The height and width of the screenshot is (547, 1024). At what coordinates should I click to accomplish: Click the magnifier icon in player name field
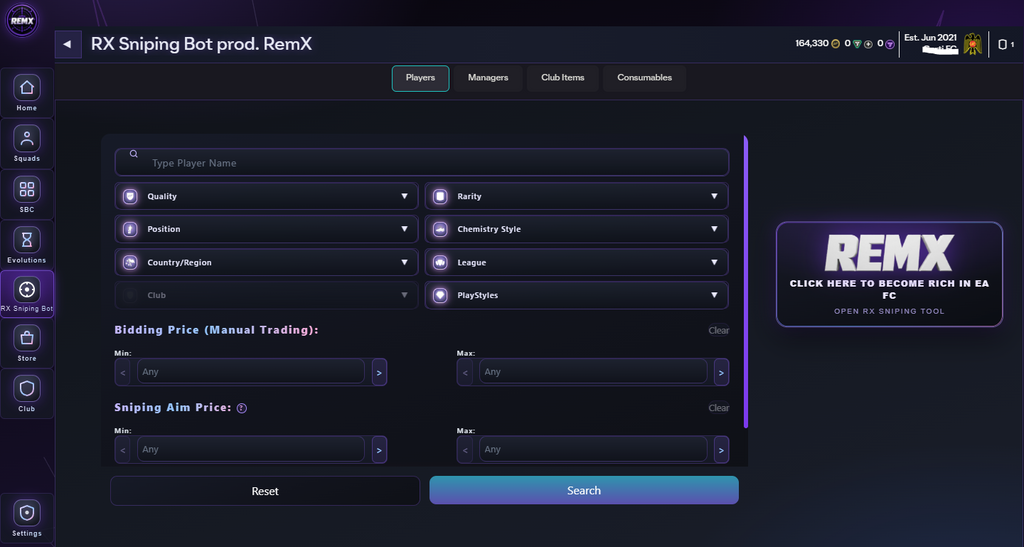pyautogui.click(x=133, y=154)
